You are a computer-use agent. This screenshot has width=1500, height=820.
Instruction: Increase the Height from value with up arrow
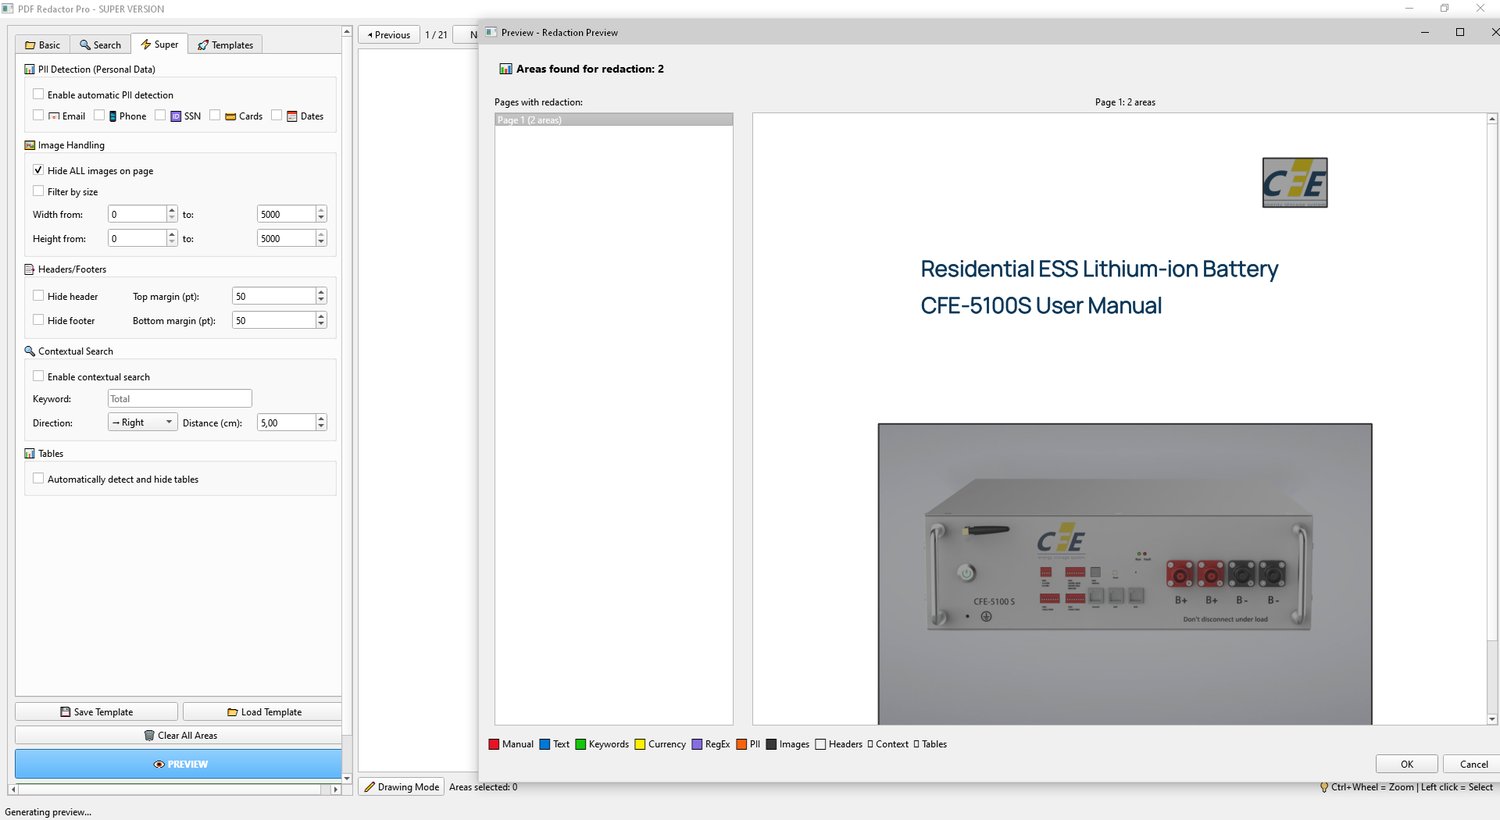172,234
